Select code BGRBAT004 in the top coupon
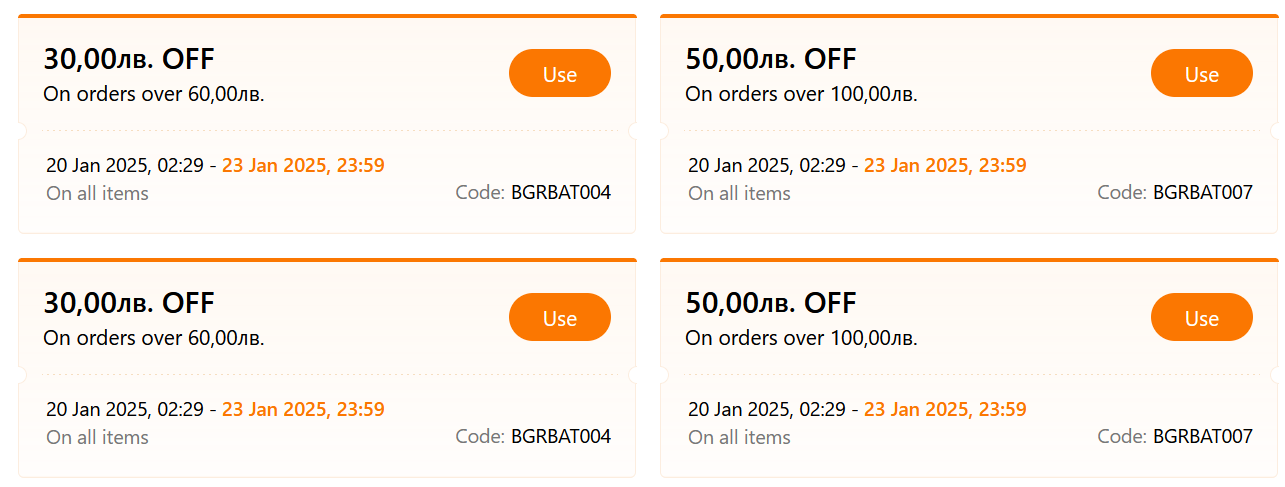 click(x=560, y=193)
